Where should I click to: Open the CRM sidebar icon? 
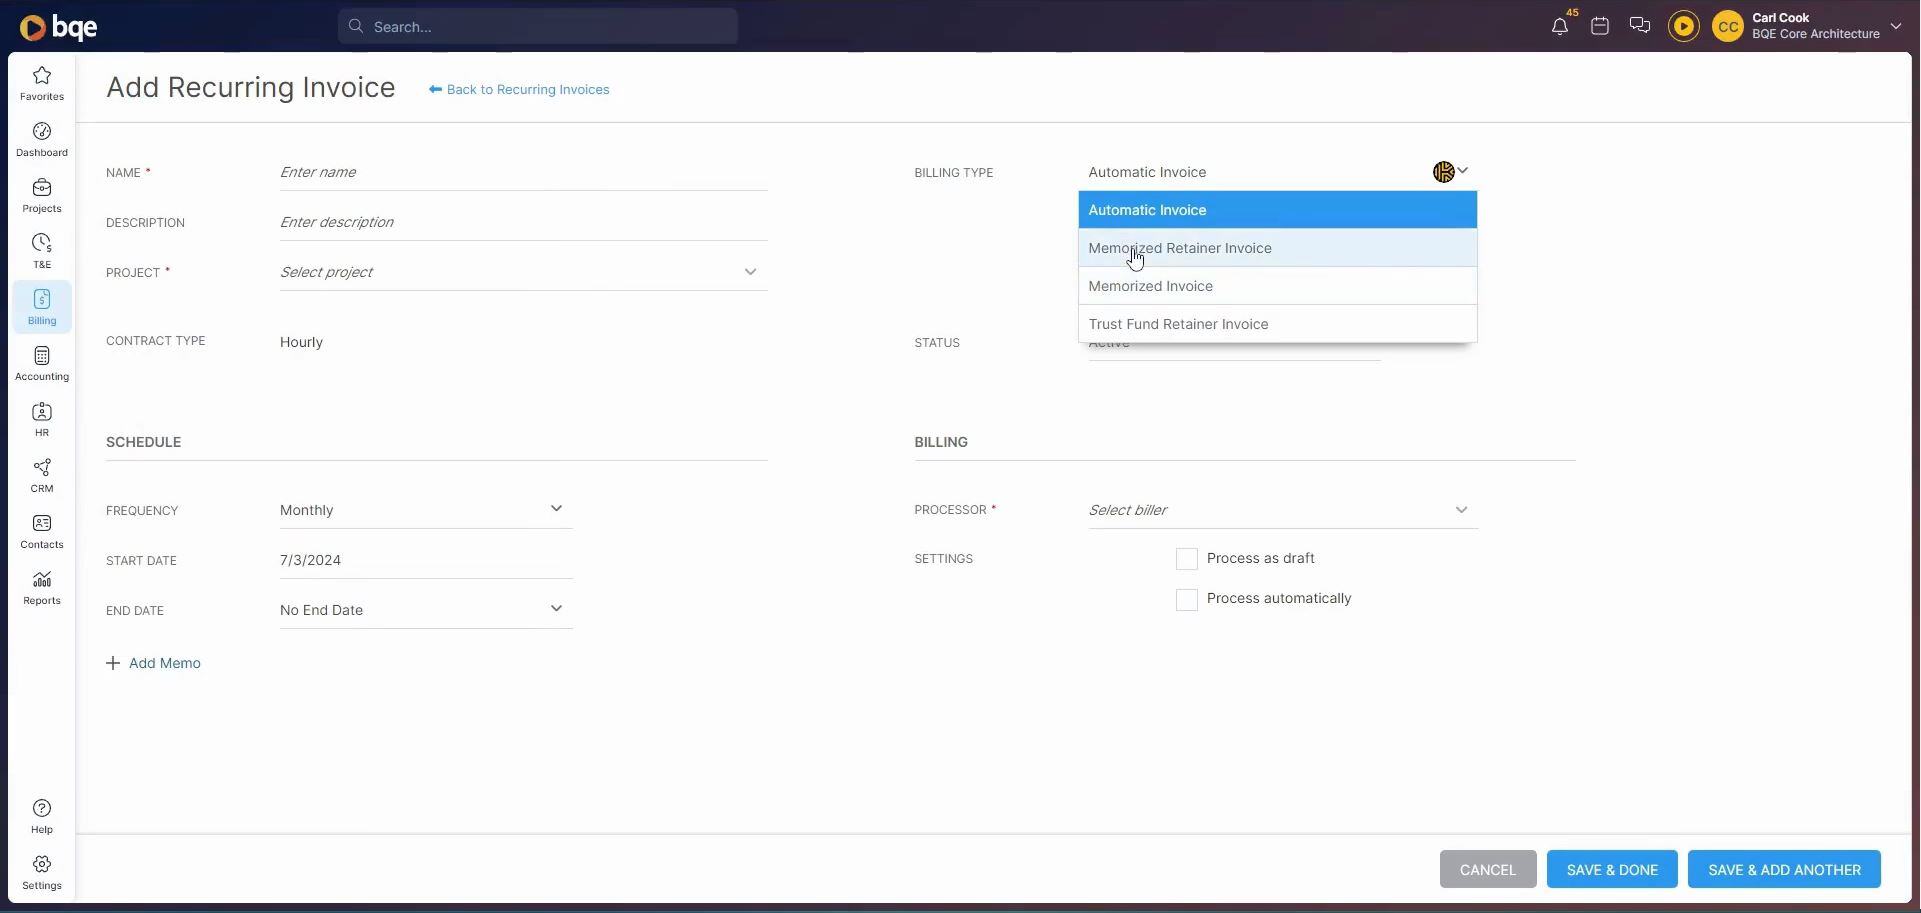point(42,476)
